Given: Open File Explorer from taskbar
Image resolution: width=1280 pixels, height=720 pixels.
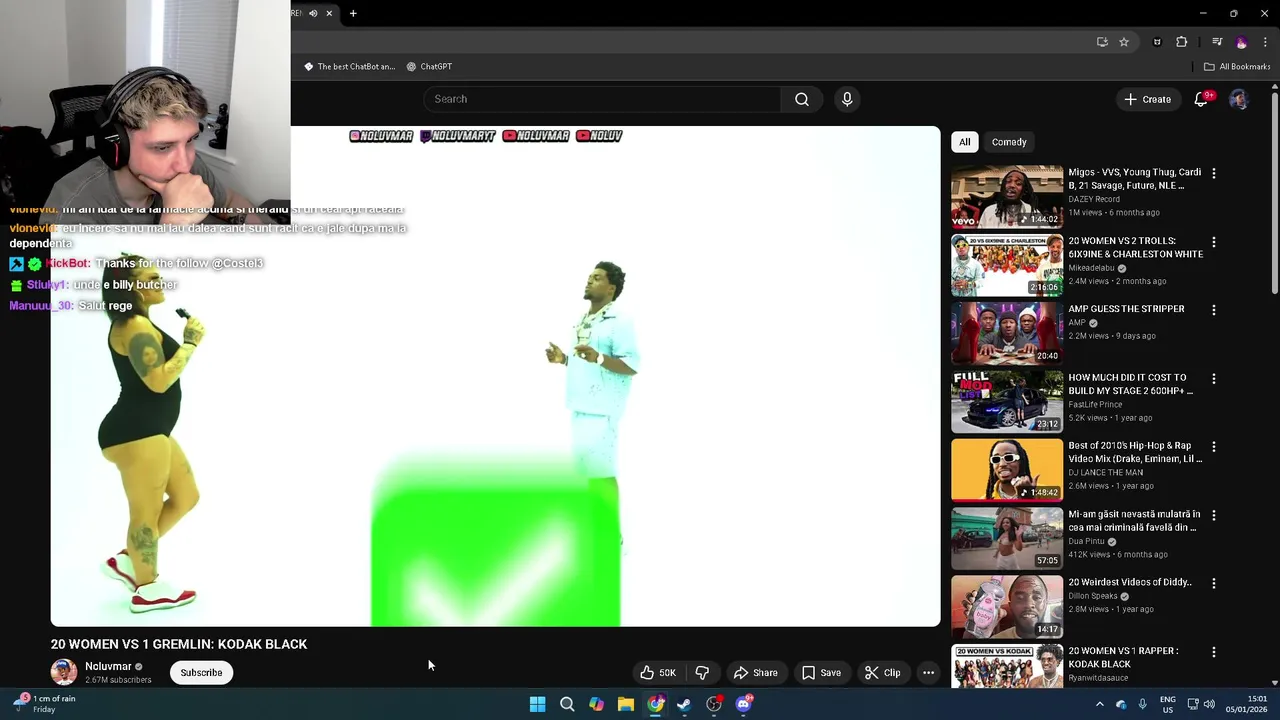Looking at the screenshot, I should 626,704.
